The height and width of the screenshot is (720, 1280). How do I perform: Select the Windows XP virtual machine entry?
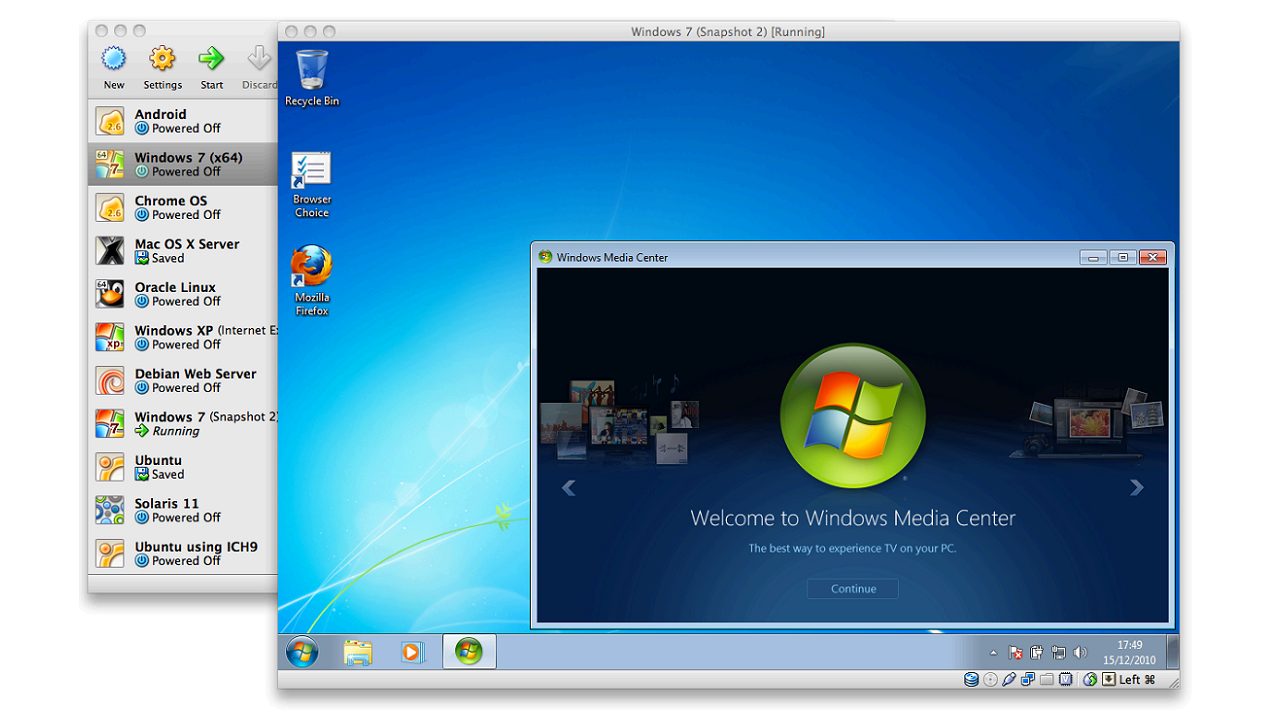tap(183, 337)
